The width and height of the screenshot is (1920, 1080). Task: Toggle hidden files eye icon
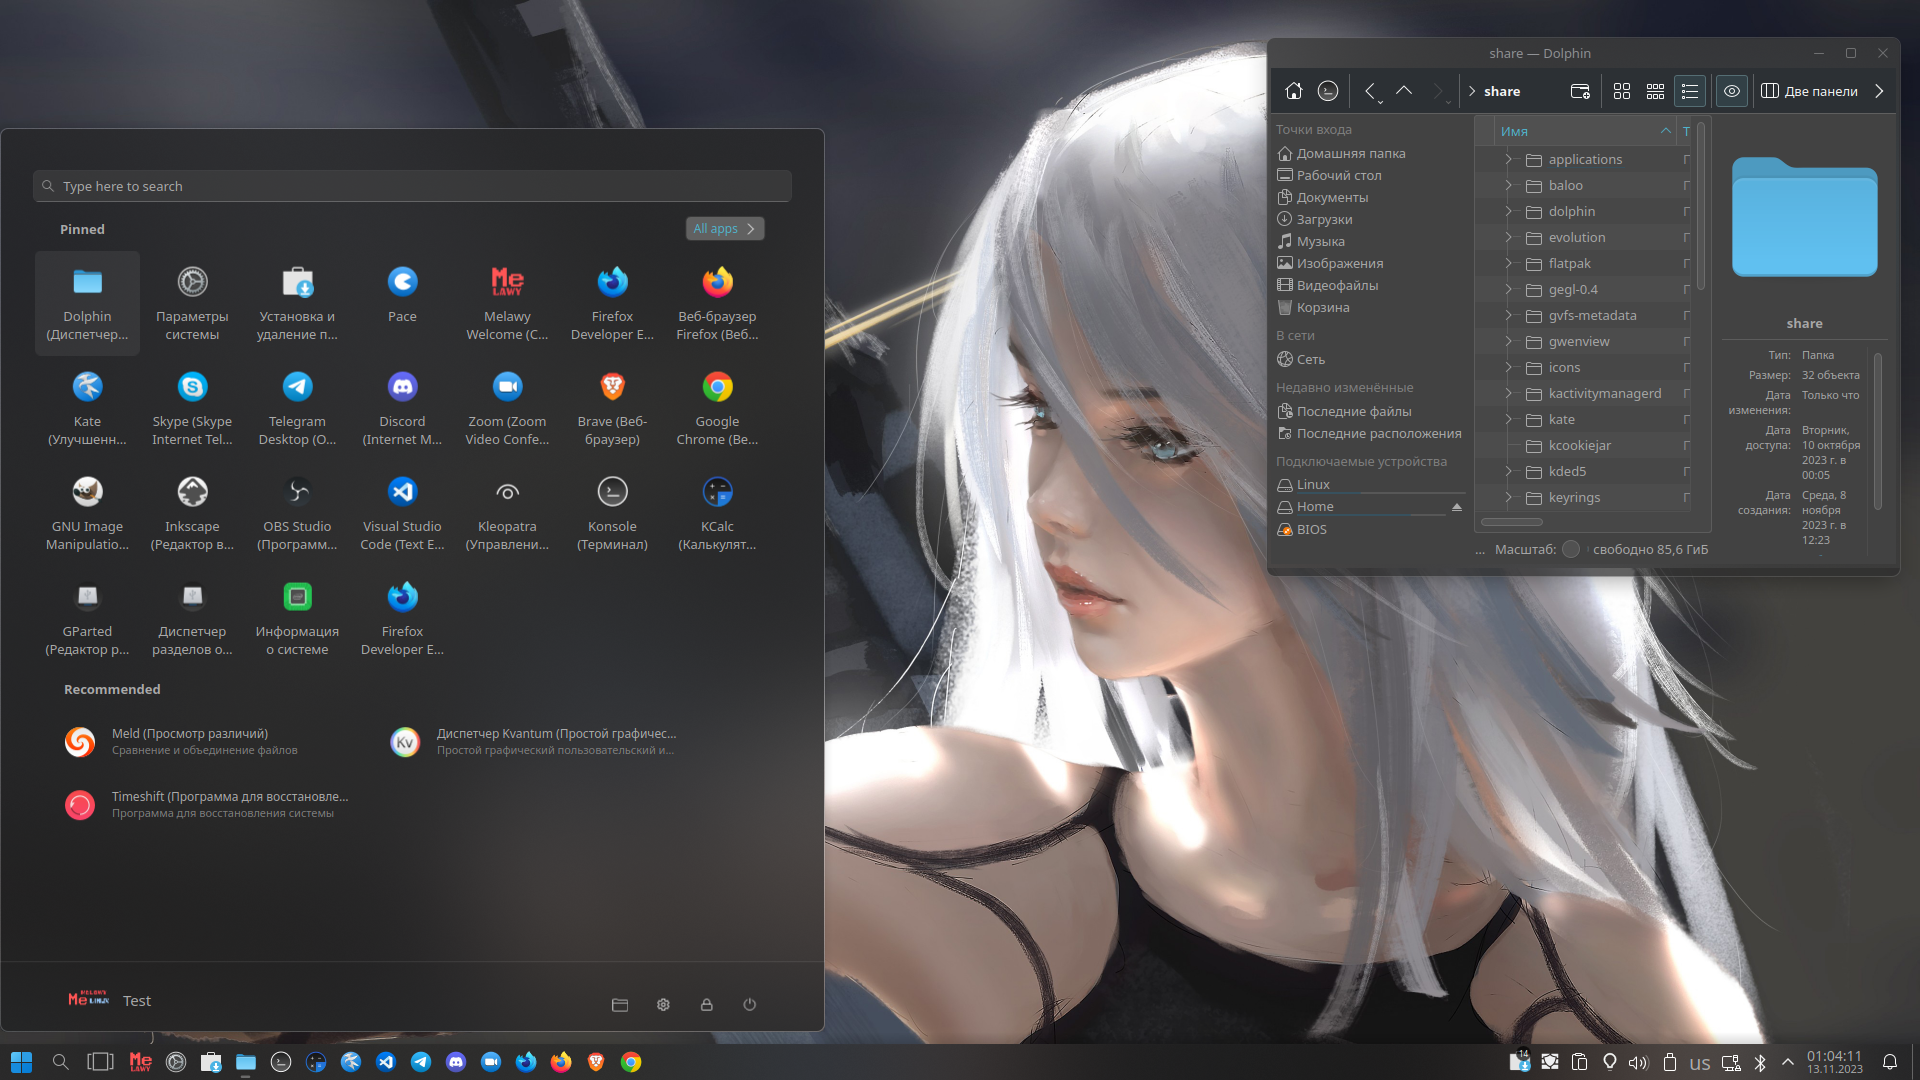click(1732, 91)
